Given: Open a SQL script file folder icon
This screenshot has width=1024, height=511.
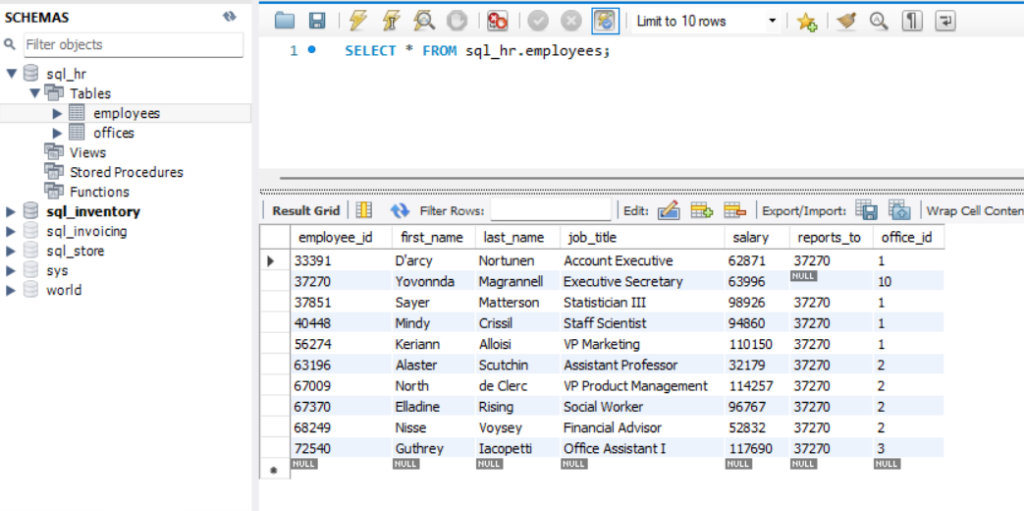Looking at the screenshot, I should pyautogui.click(x=285, y=21).
